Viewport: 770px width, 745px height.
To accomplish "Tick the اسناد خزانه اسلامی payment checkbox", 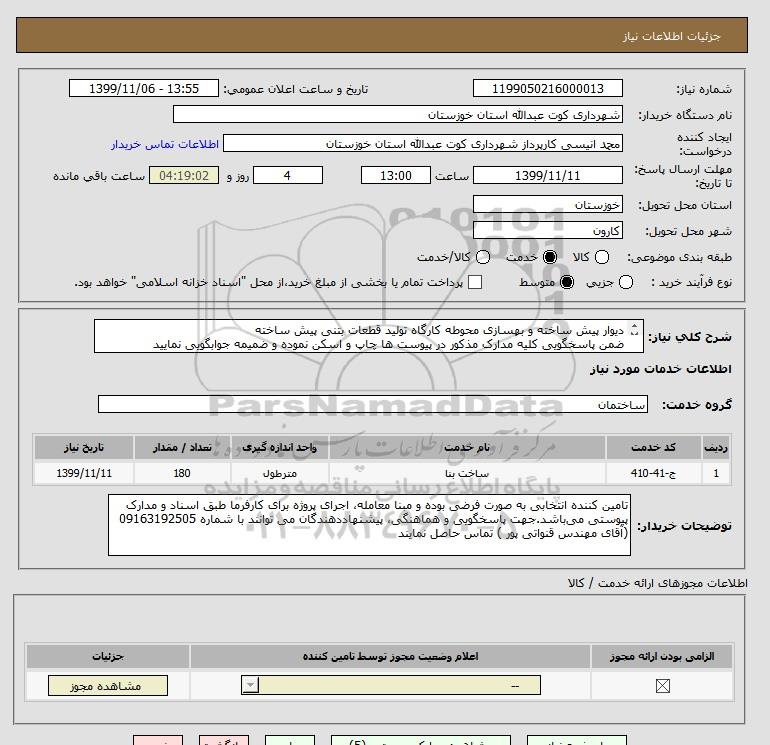I will click(x=475, y=282).
